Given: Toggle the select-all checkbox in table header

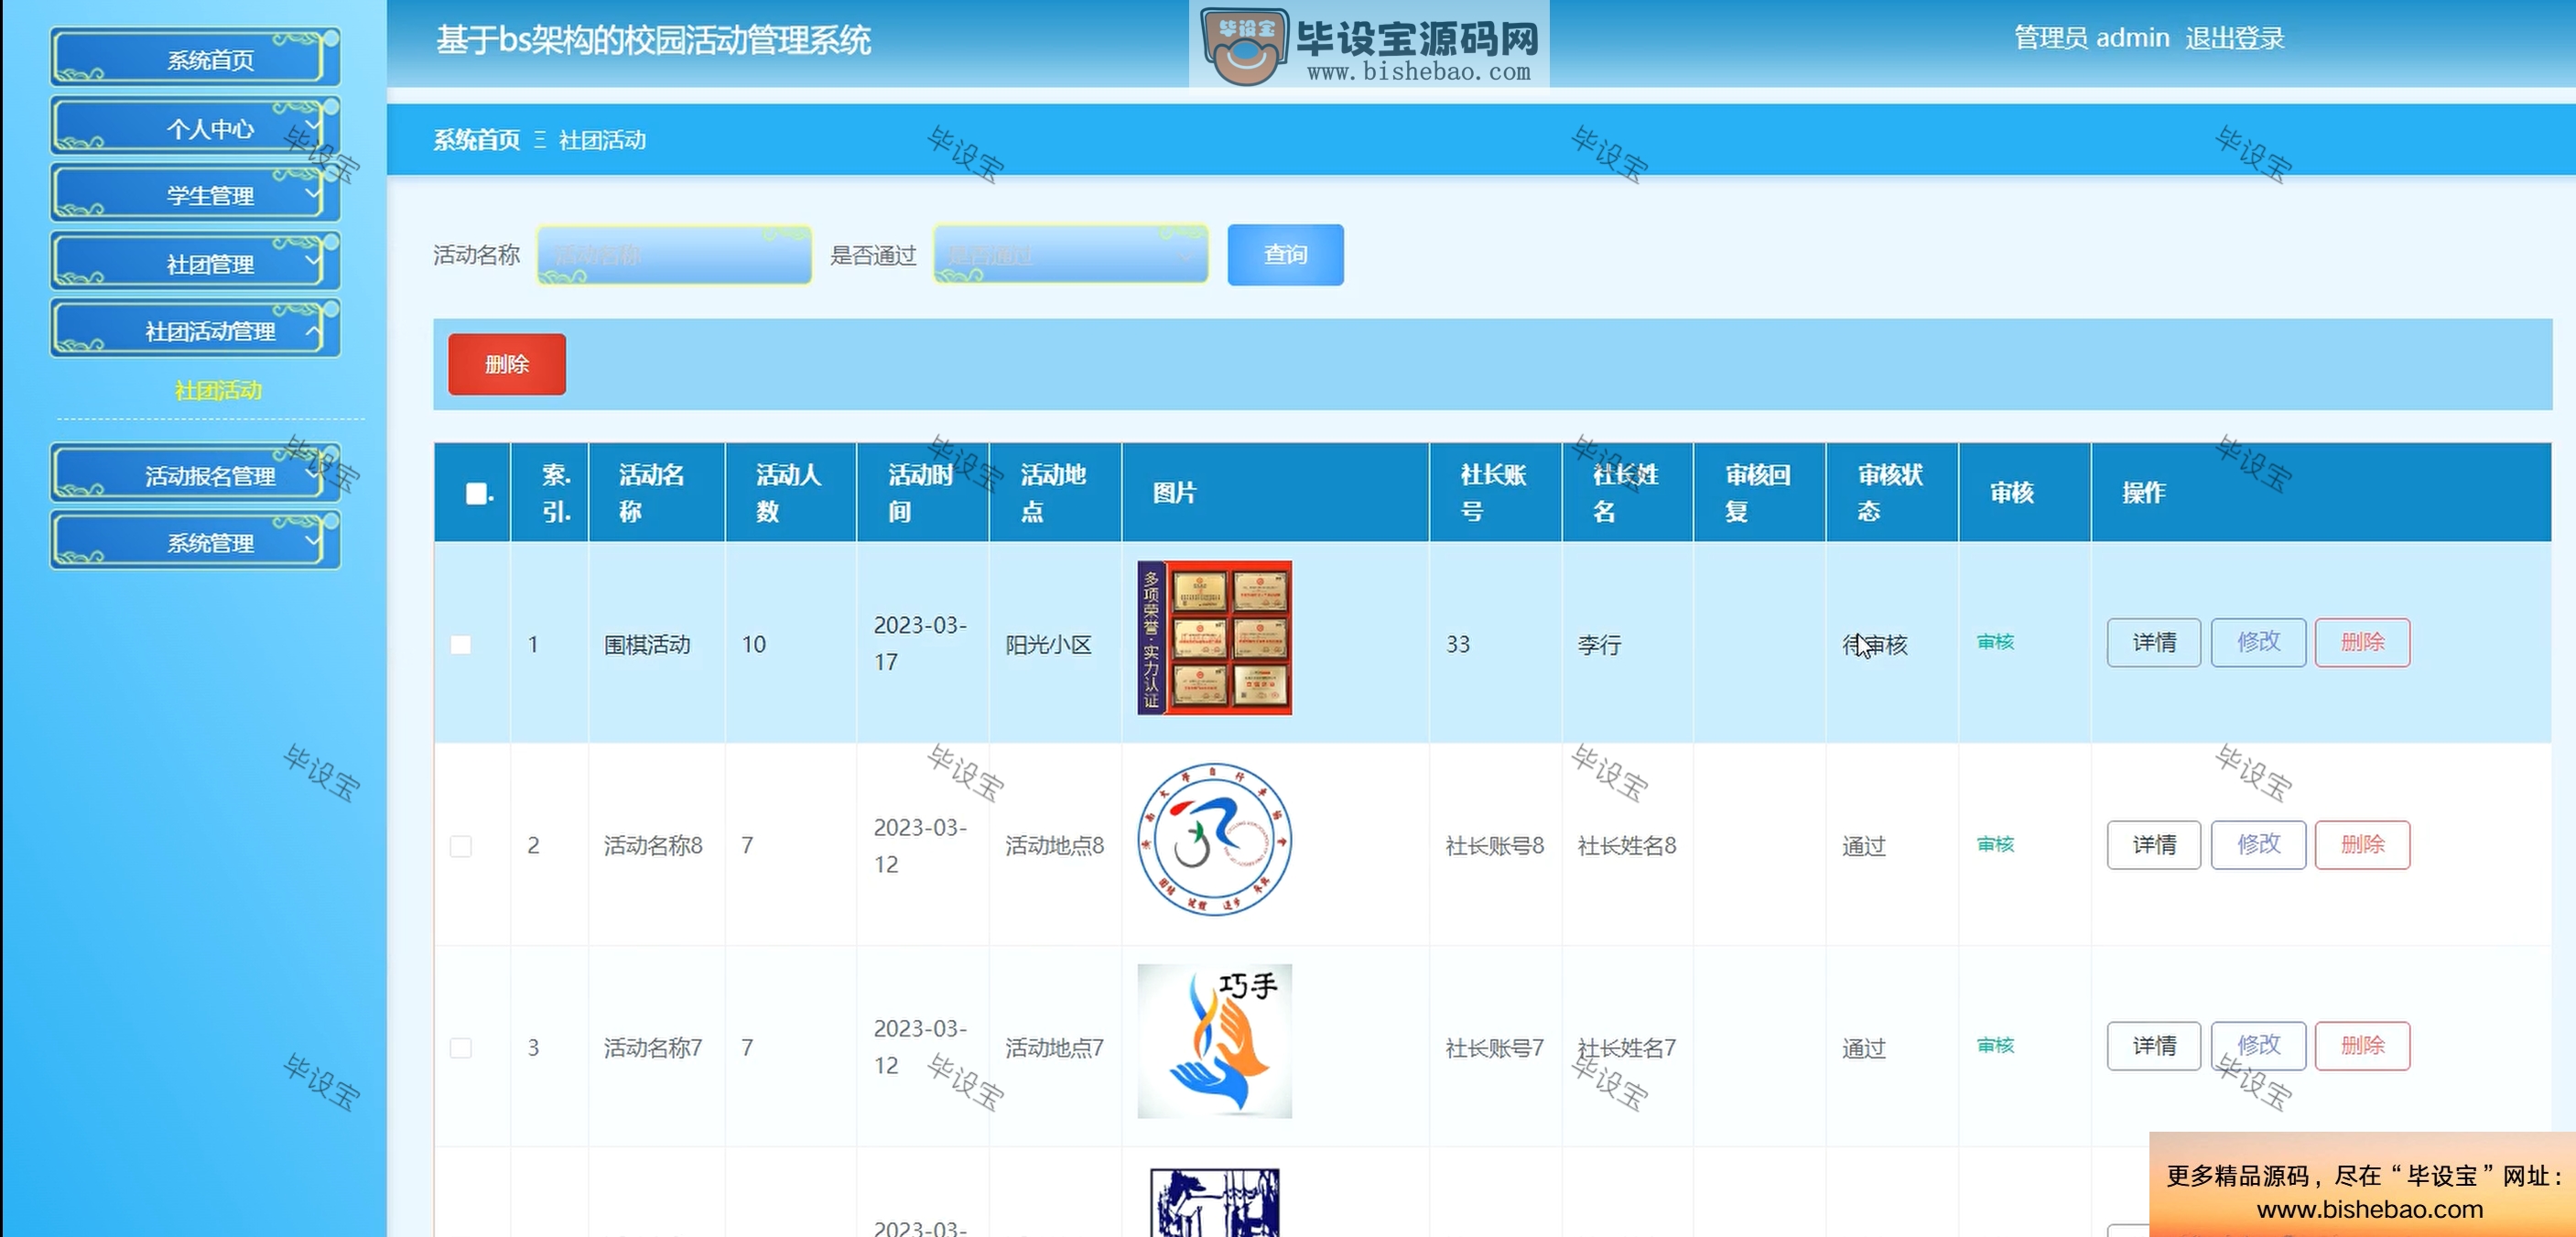Looking at the screenshot, I should 477,493.
